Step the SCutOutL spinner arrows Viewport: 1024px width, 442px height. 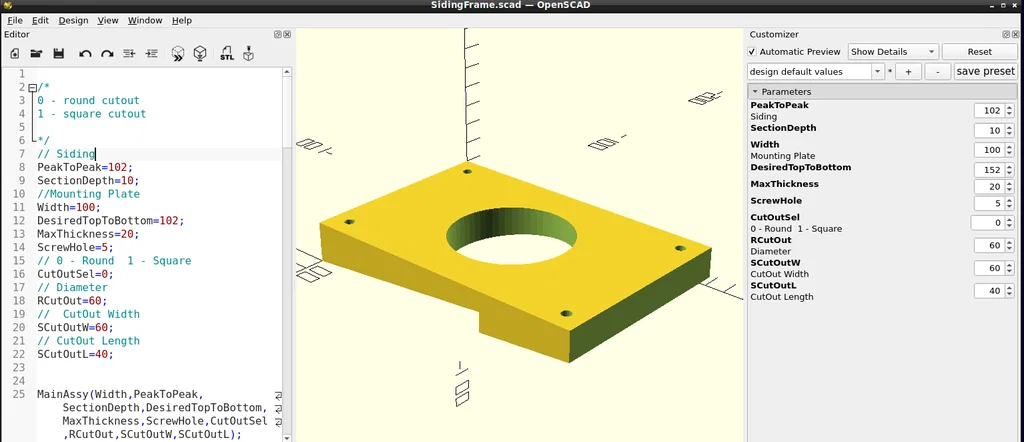click(x=1010, y=291)
